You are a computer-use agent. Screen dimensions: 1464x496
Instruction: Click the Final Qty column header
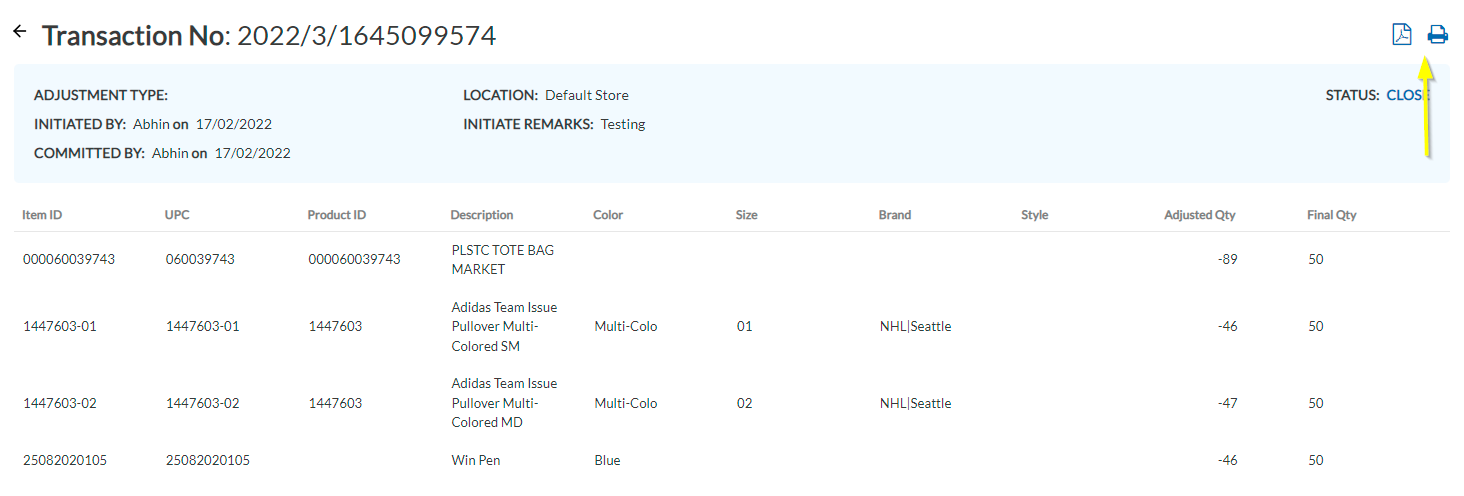pos(1331,215)
